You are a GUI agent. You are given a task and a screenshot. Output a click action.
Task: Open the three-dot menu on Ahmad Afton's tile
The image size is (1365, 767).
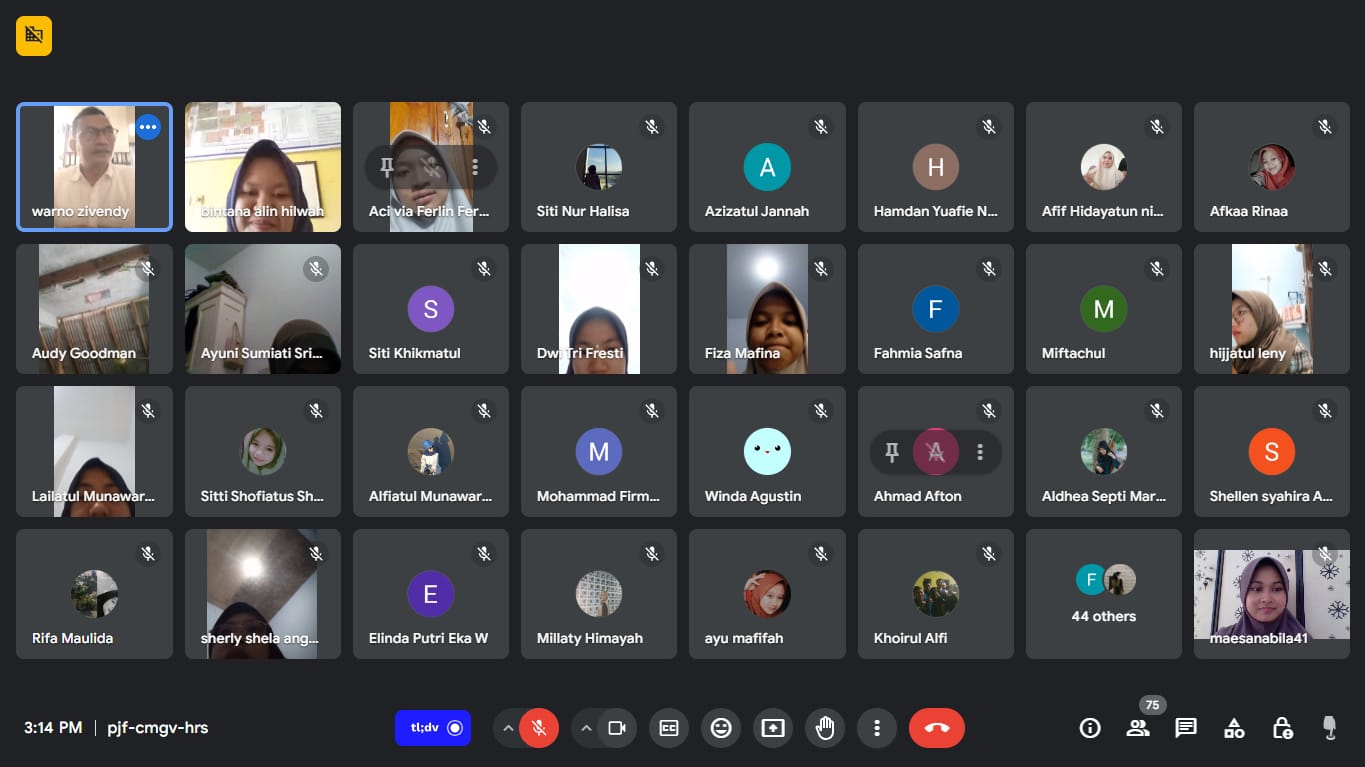click(980, 452)
